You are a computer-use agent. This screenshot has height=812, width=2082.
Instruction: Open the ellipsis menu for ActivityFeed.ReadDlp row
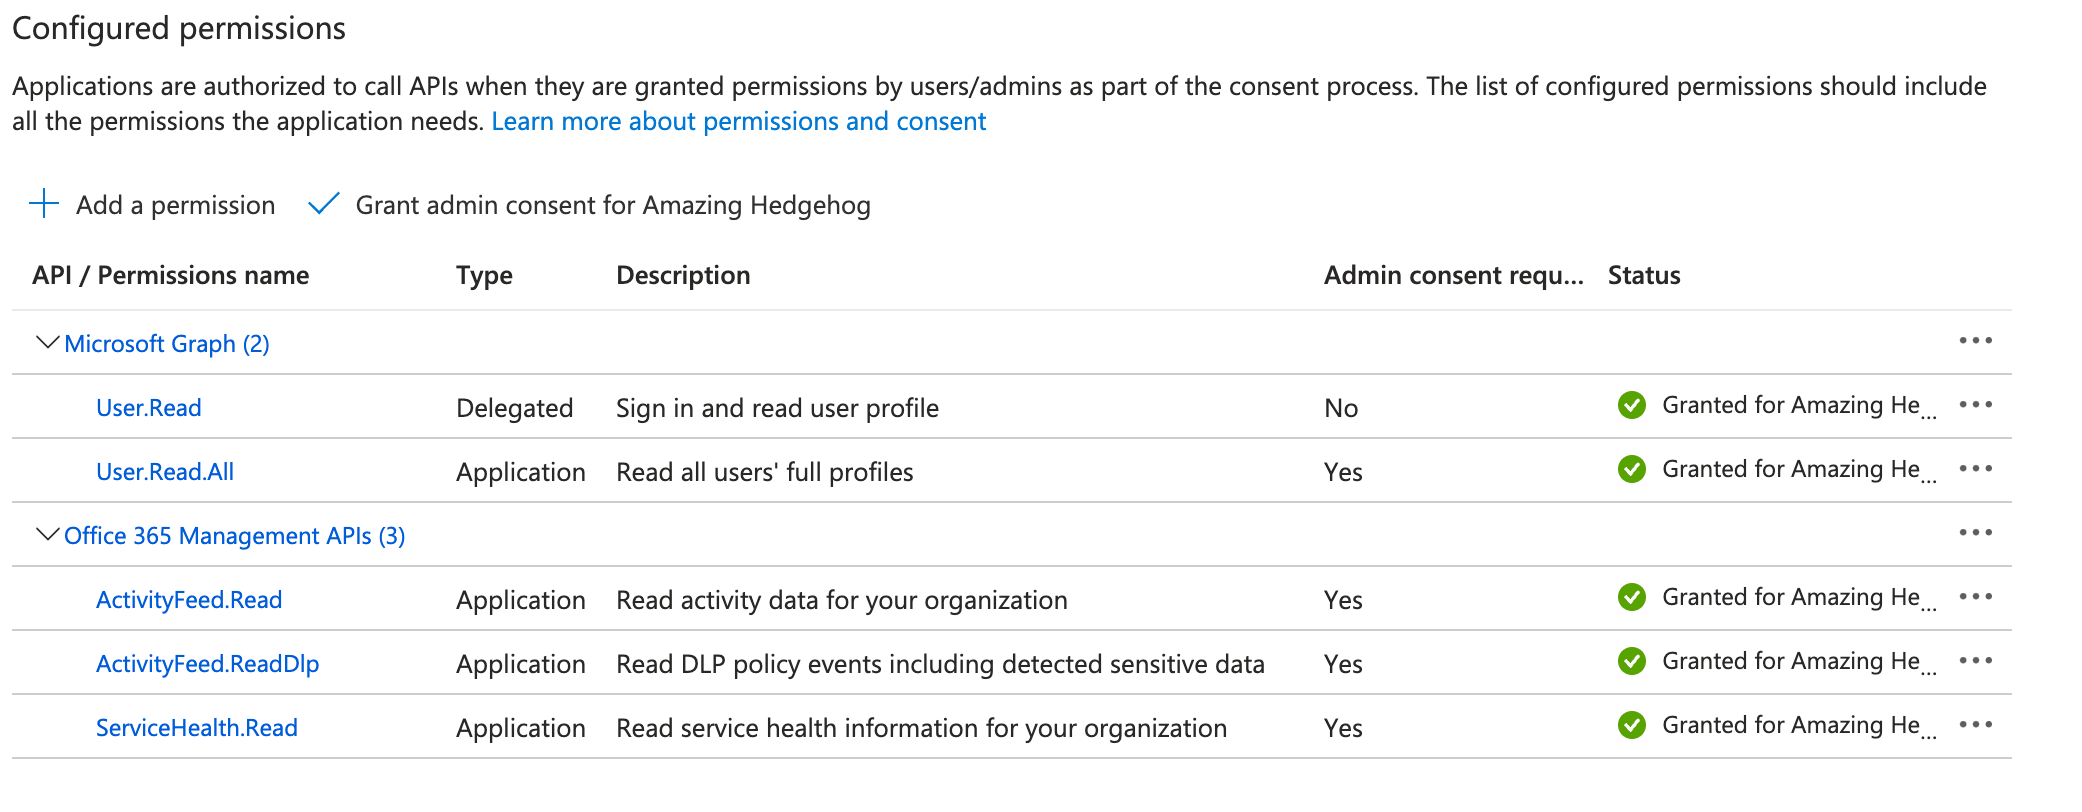point(1975,661)
